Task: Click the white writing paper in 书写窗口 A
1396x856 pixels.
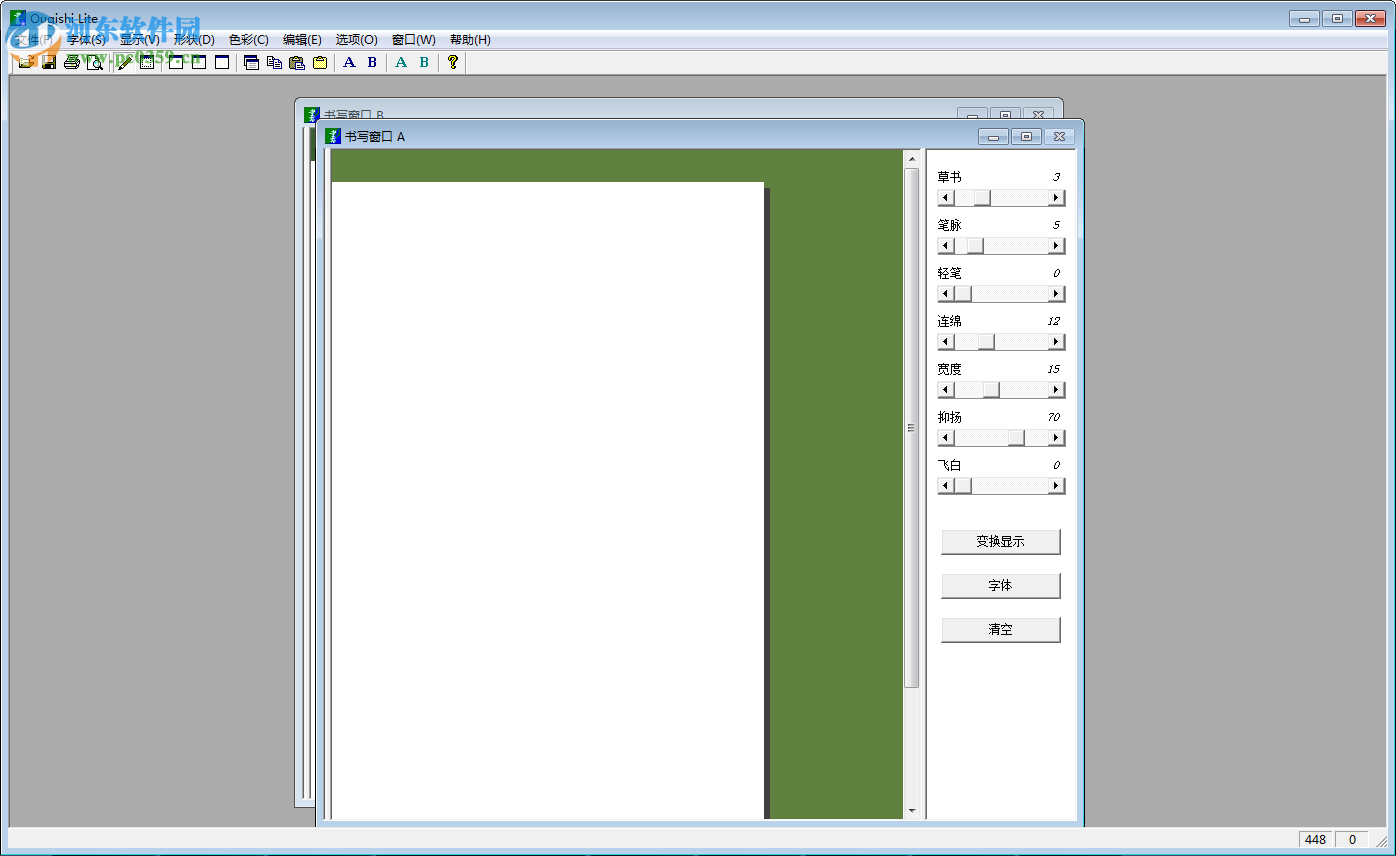Action: point(548,500)
